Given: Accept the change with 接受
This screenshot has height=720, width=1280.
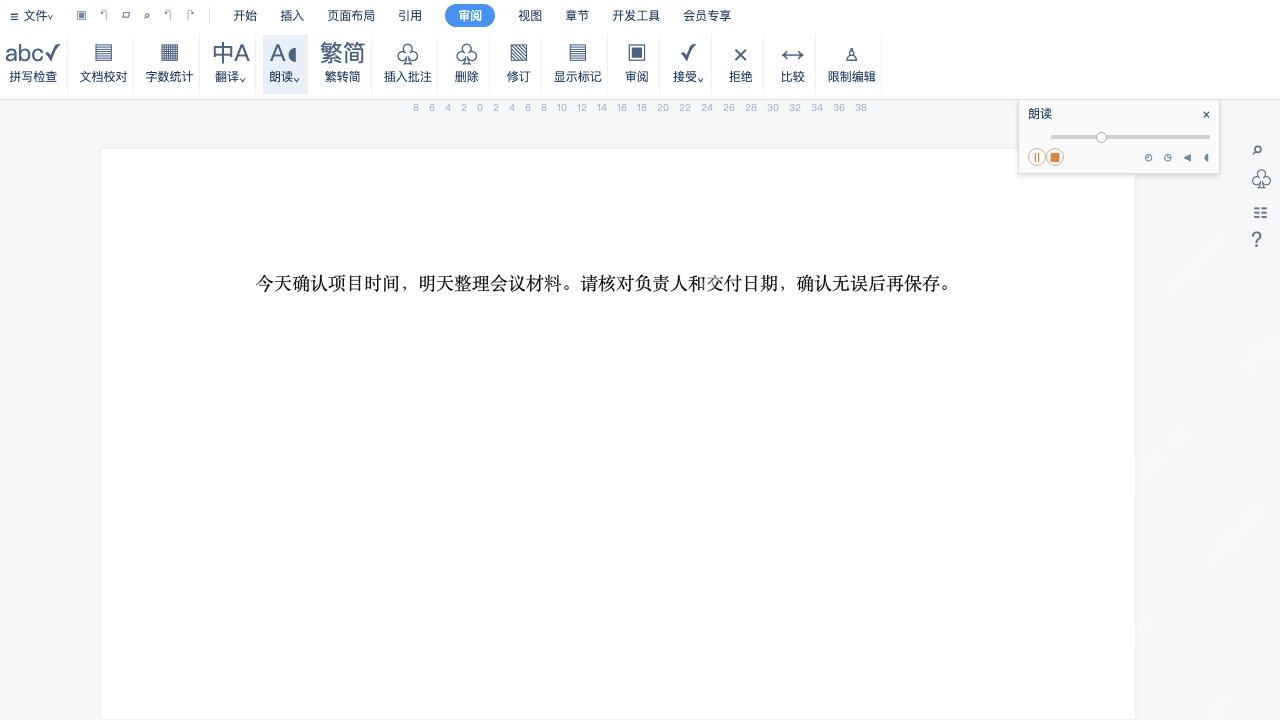Looking at the screenshot, I should tap(688, 64).
